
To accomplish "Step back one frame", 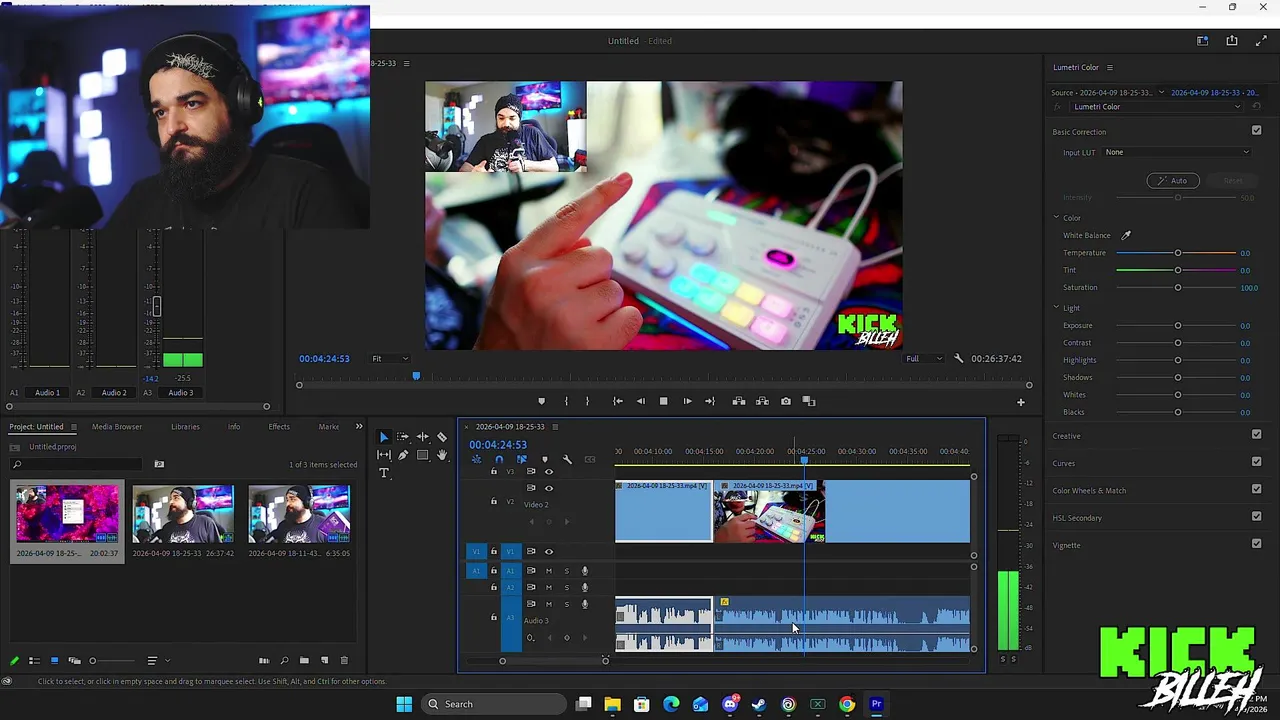I will (x=640, y=401).
